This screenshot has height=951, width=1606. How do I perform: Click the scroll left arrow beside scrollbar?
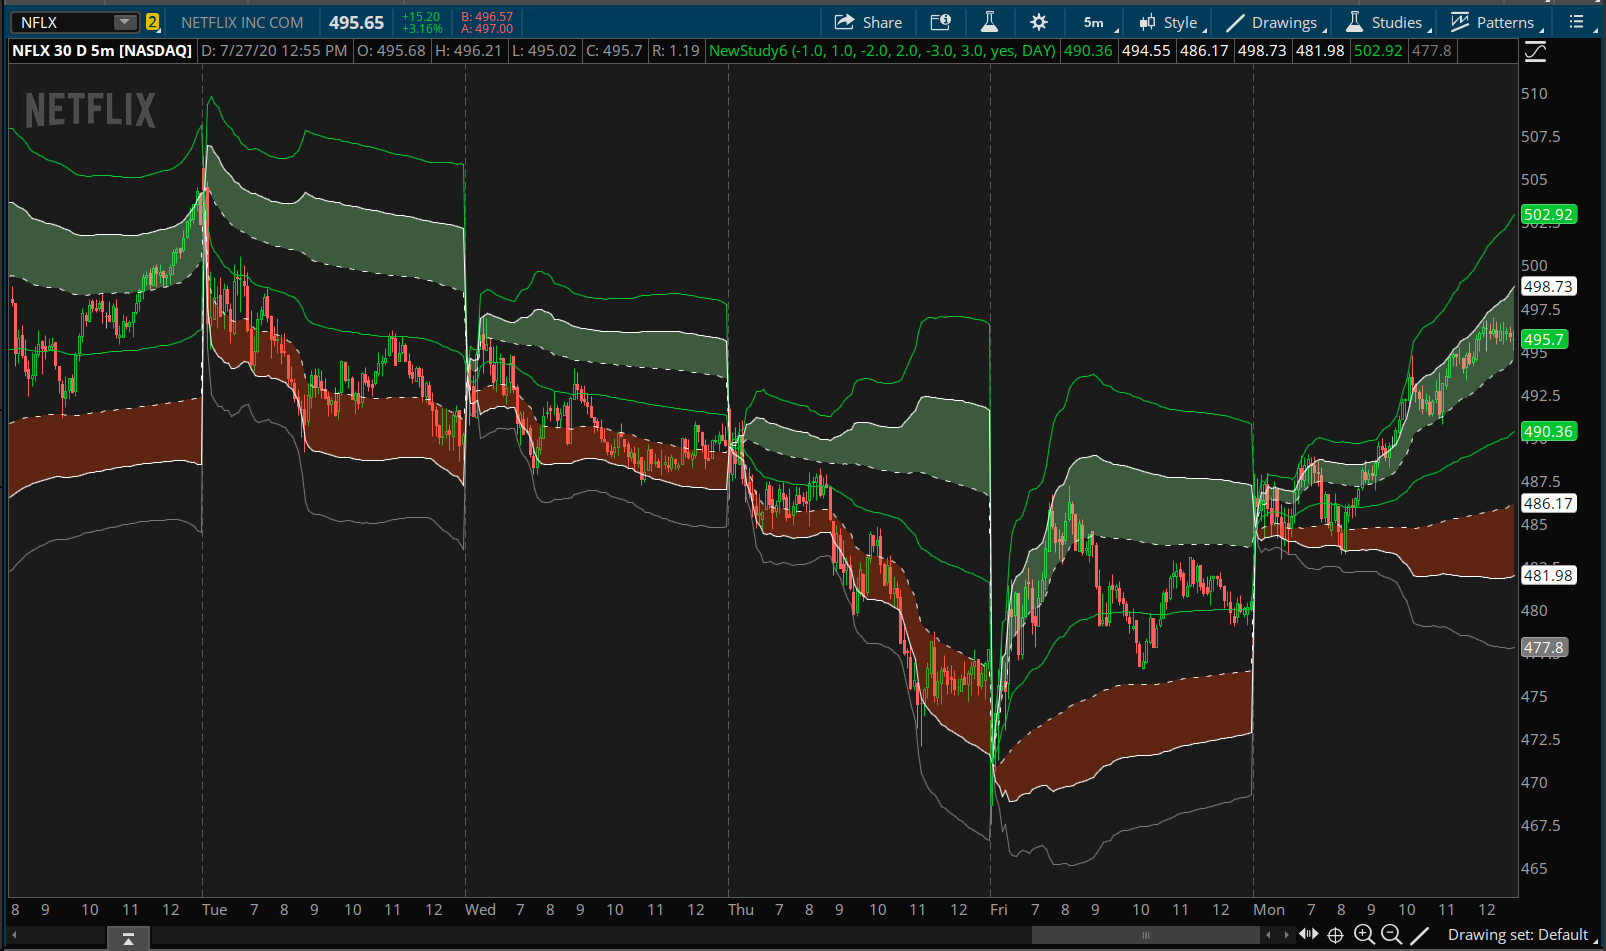coord(1268,935)
